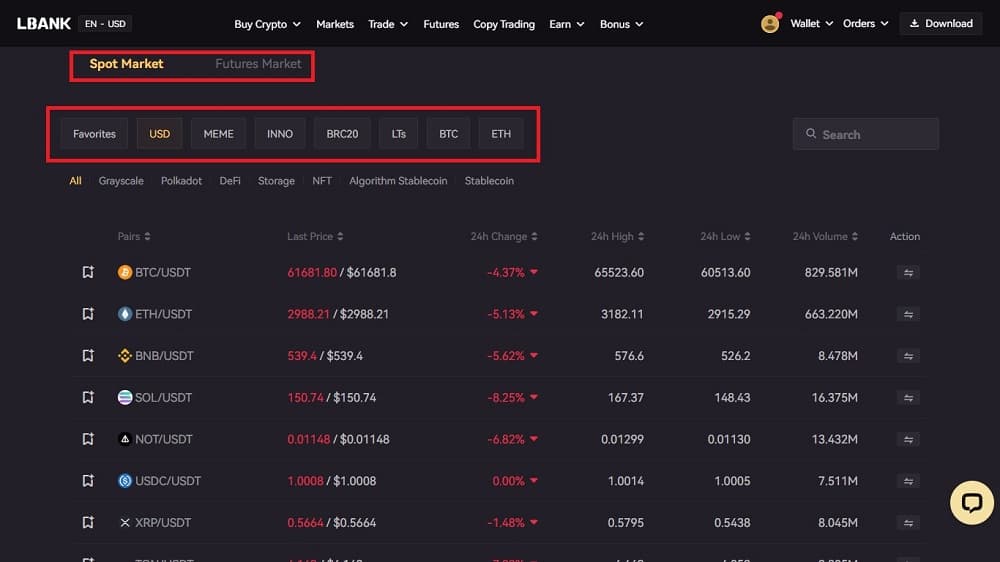Open trade action for USDC/USDT row
Viewport: 1000px width, 562px height.
point(908,481)
